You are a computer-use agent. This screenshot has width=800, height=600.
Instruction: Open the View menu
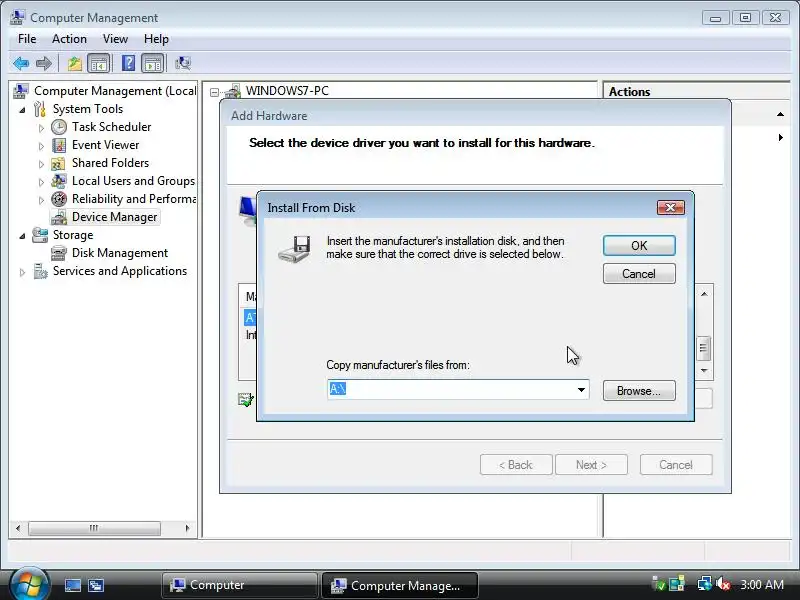tap(115, 39)
